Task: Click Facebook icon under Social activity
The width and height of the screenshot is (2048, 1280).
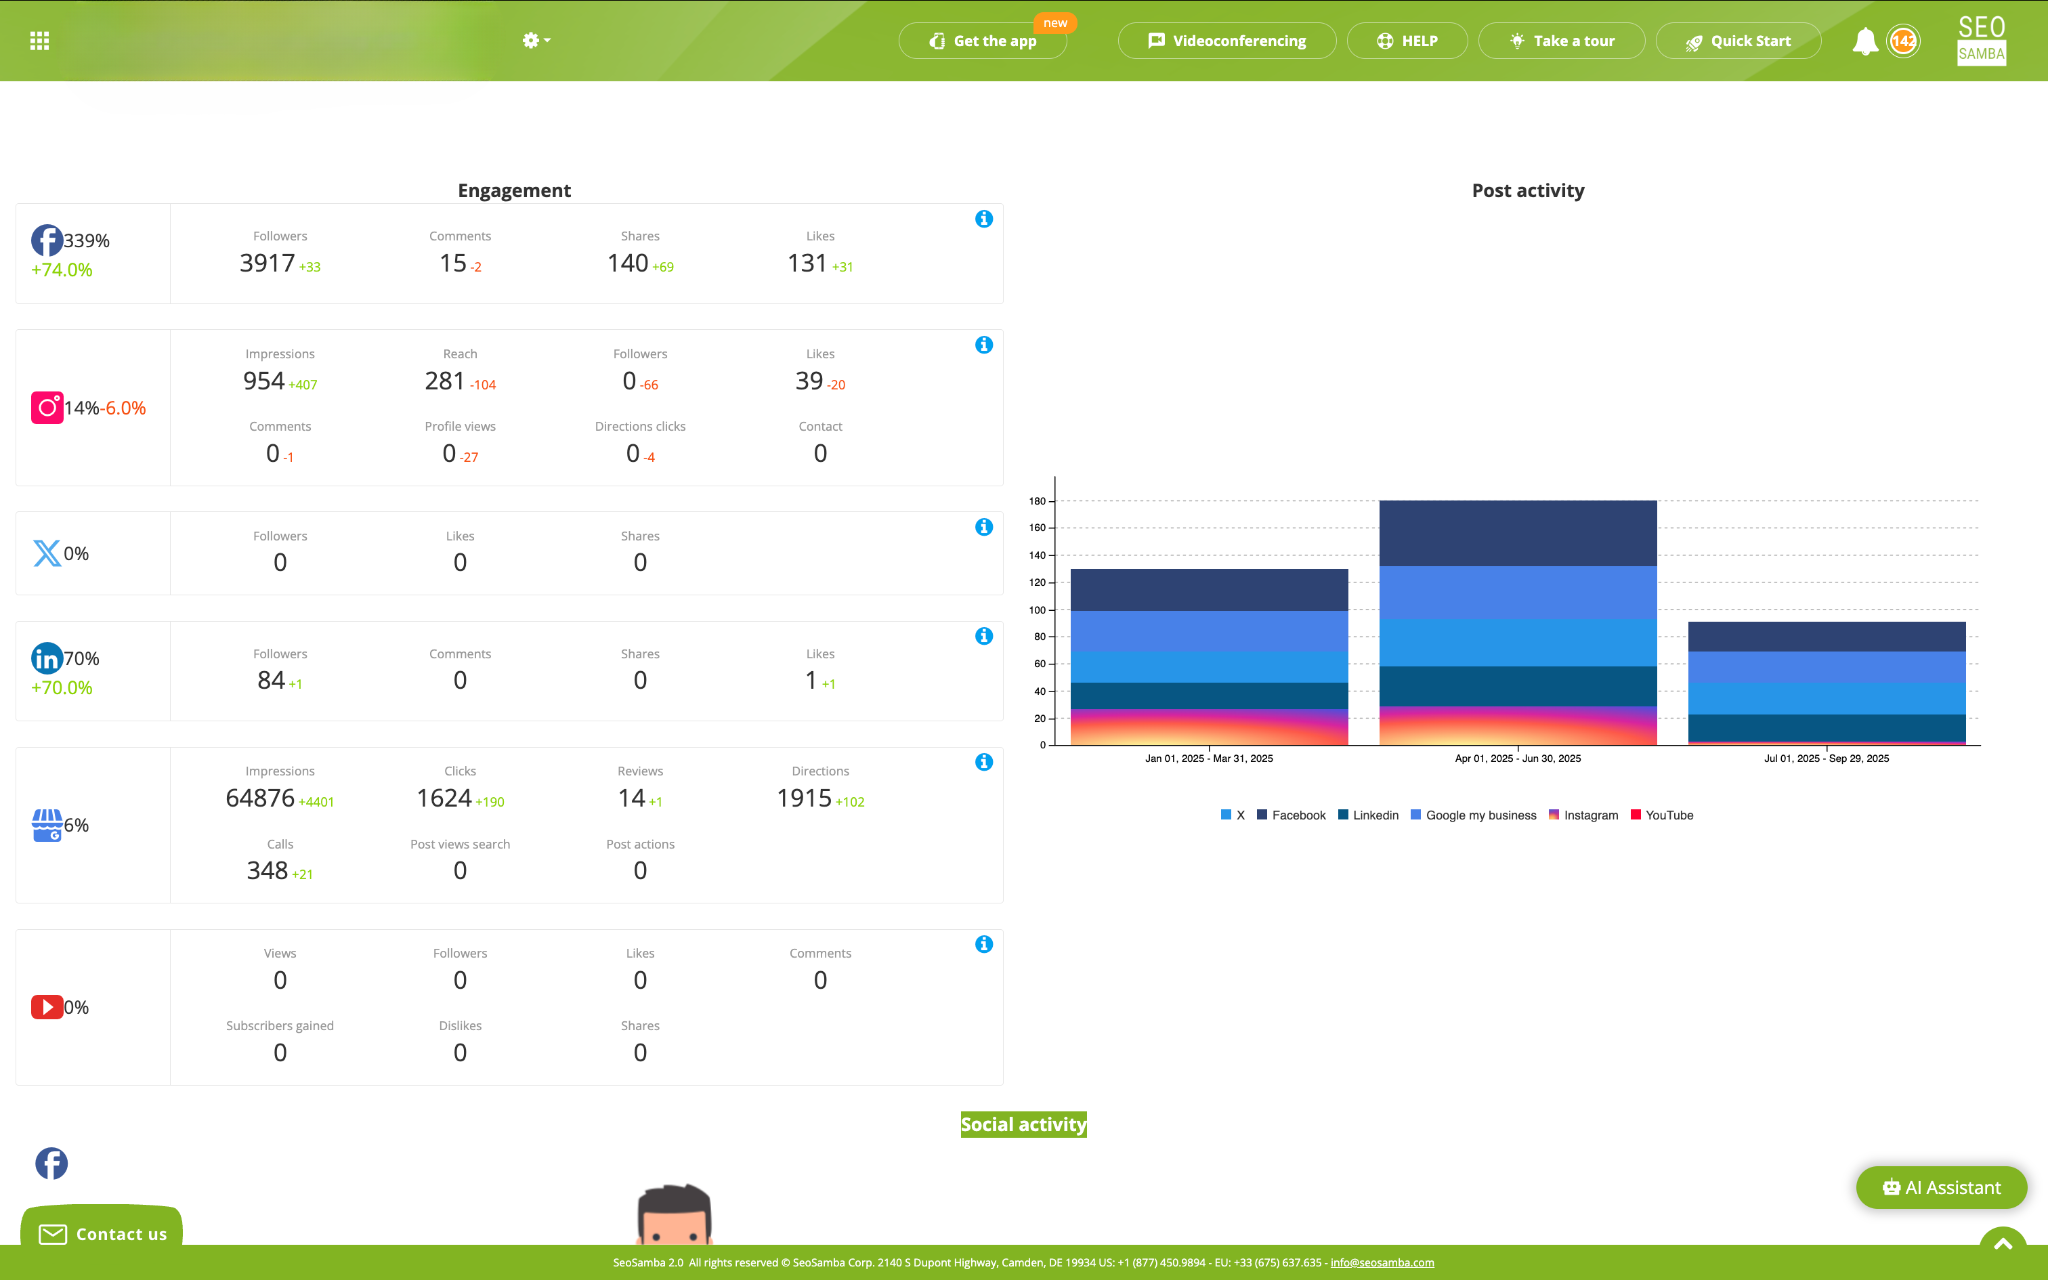Action: point(52,1163)
